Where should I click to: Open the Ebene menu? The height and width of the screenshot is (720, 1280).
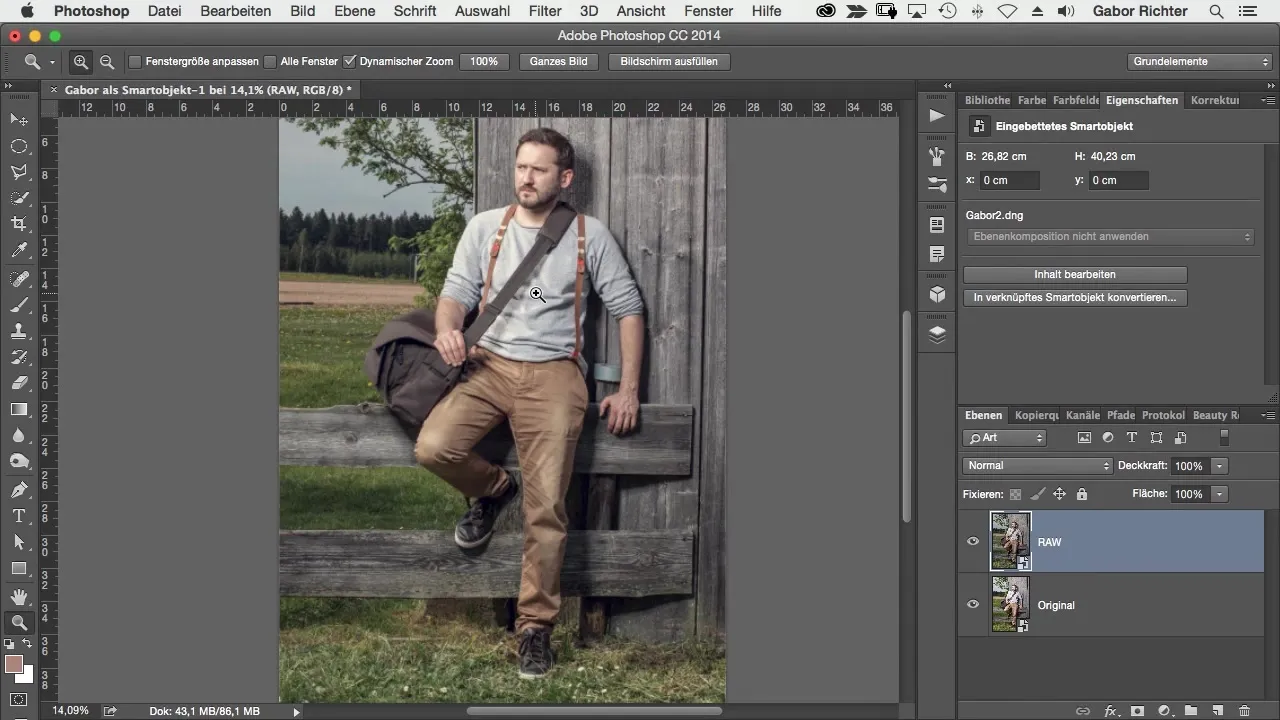tap(355, 11)
